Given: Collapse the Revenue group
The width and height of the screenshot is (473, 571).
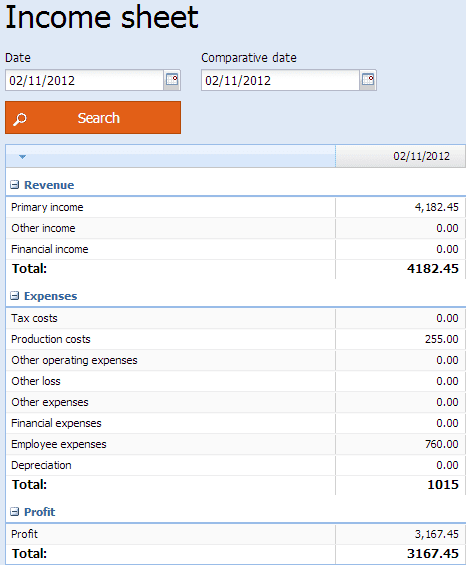Looking at the screenshot, I should point(14,185).
